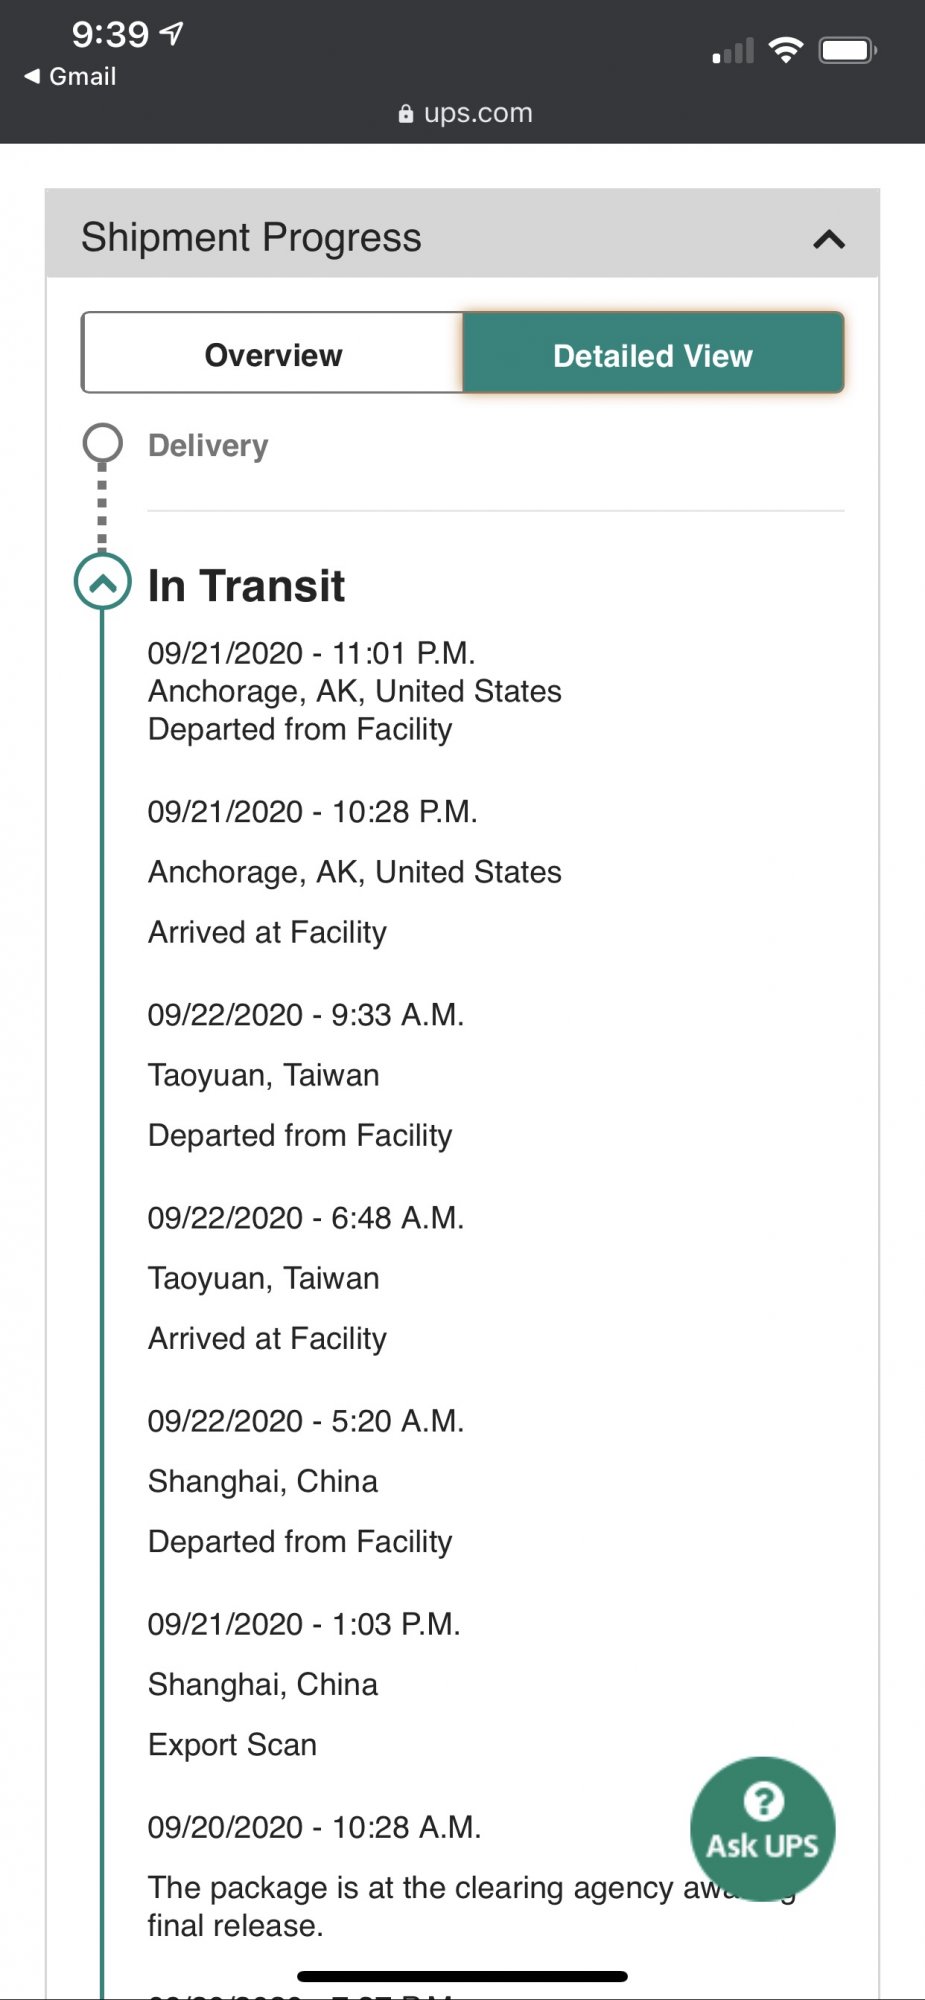Tap the Delivery stage label
925x2000 pixels.
[x=208, y=445]
